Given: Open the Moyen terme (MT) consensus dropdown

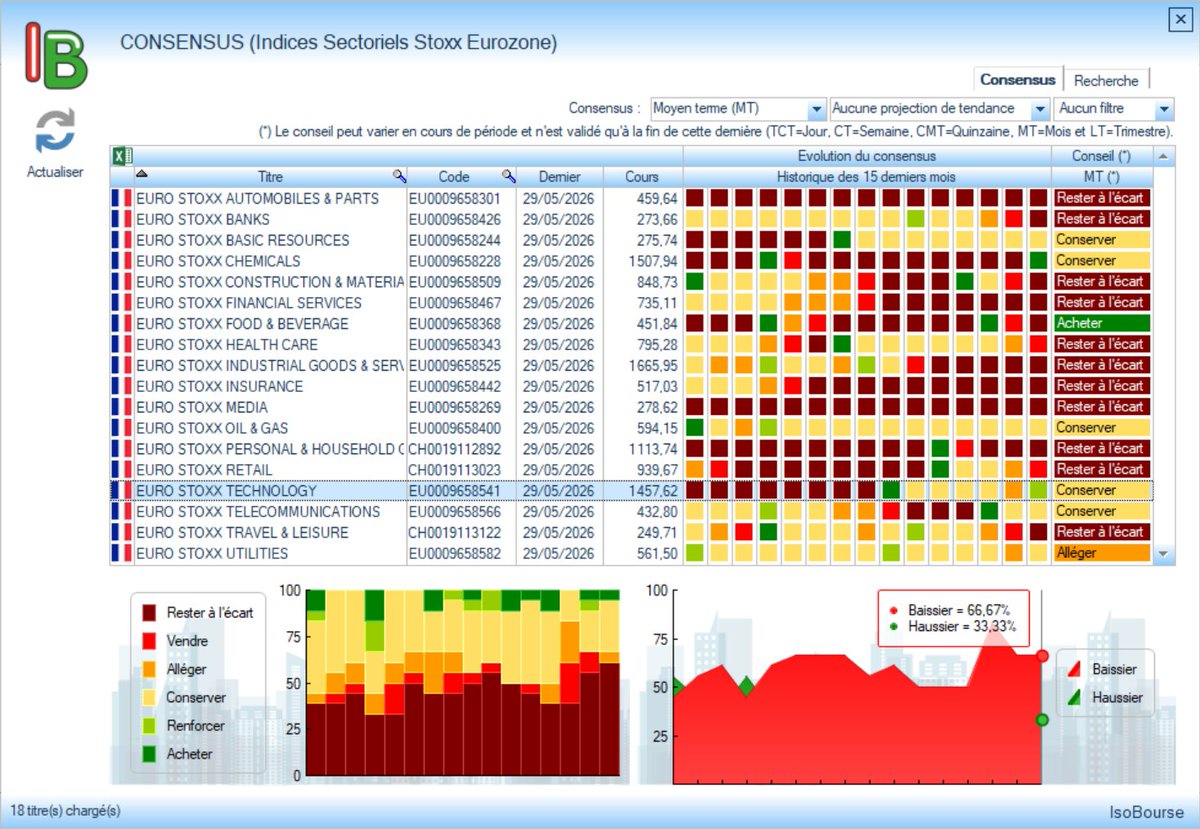Looking at the screenshot, I should (x=738, y=108).
